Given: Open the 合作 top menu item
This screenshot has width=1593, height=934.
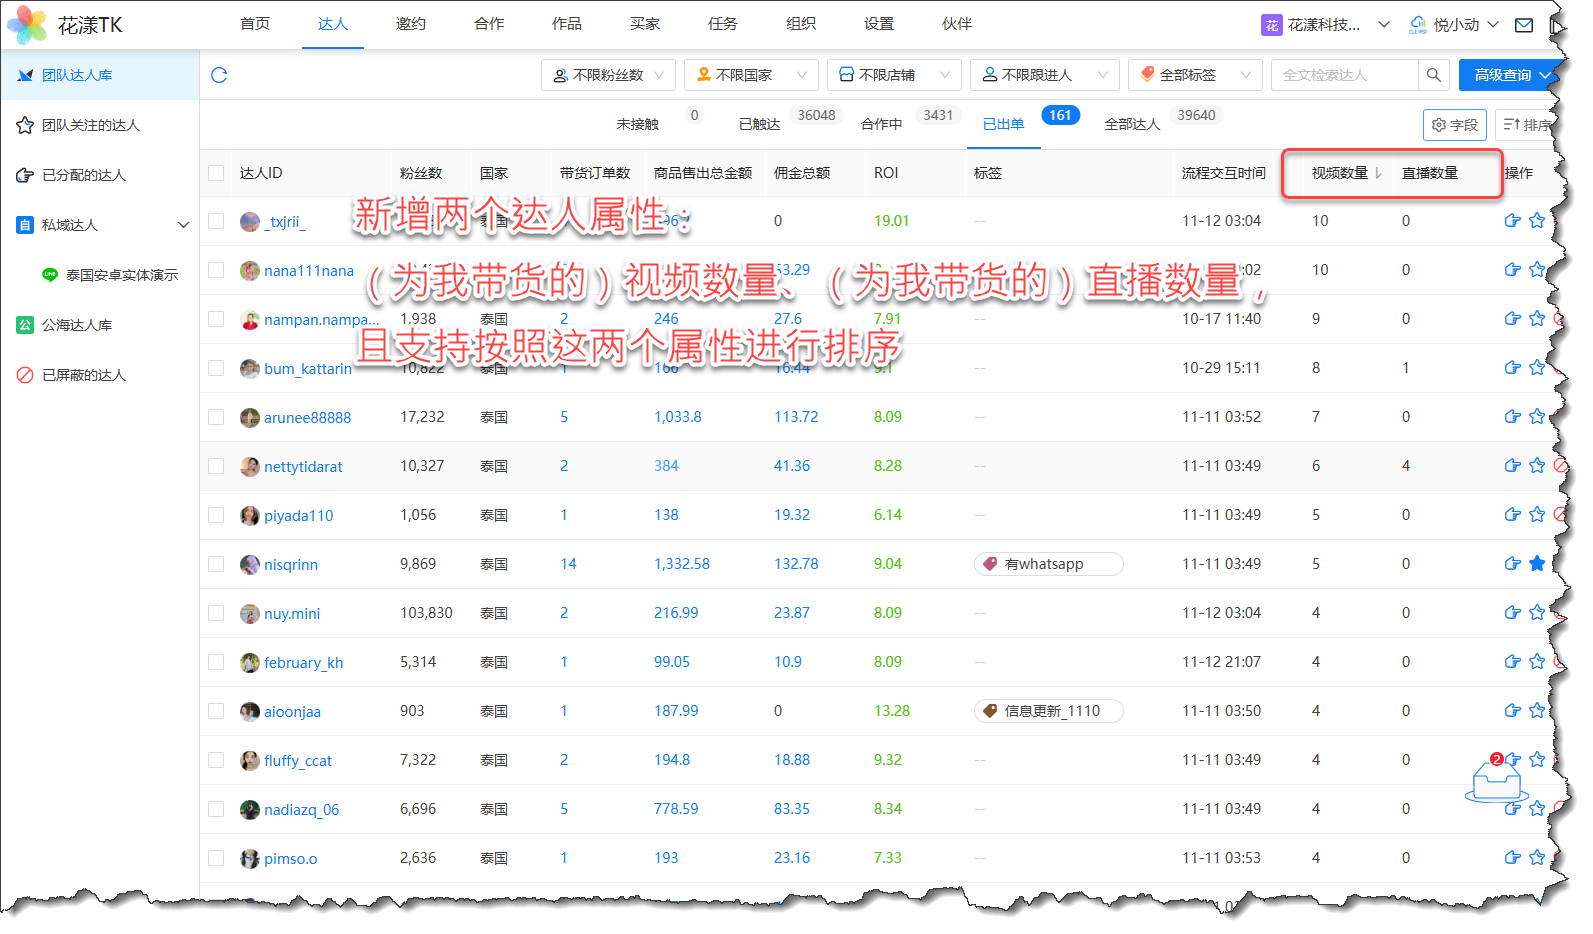Looking at the screenshot, I should pos(489,24).
